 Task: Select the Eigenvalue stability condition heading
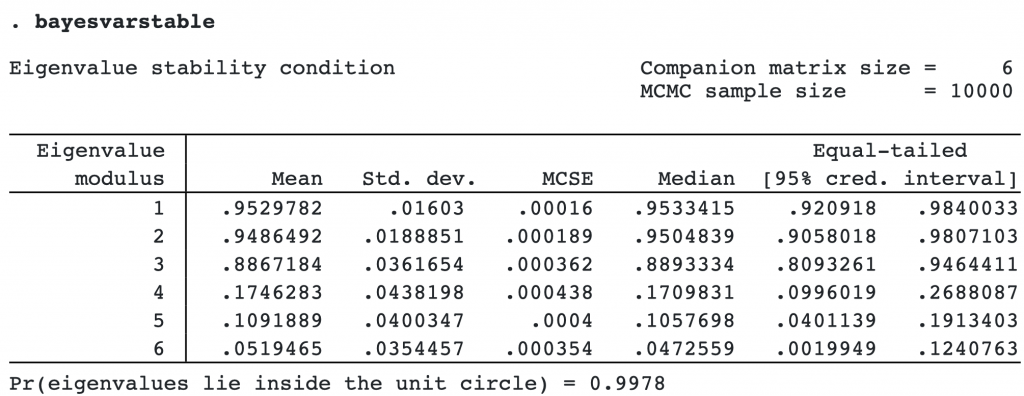(202, 68)
